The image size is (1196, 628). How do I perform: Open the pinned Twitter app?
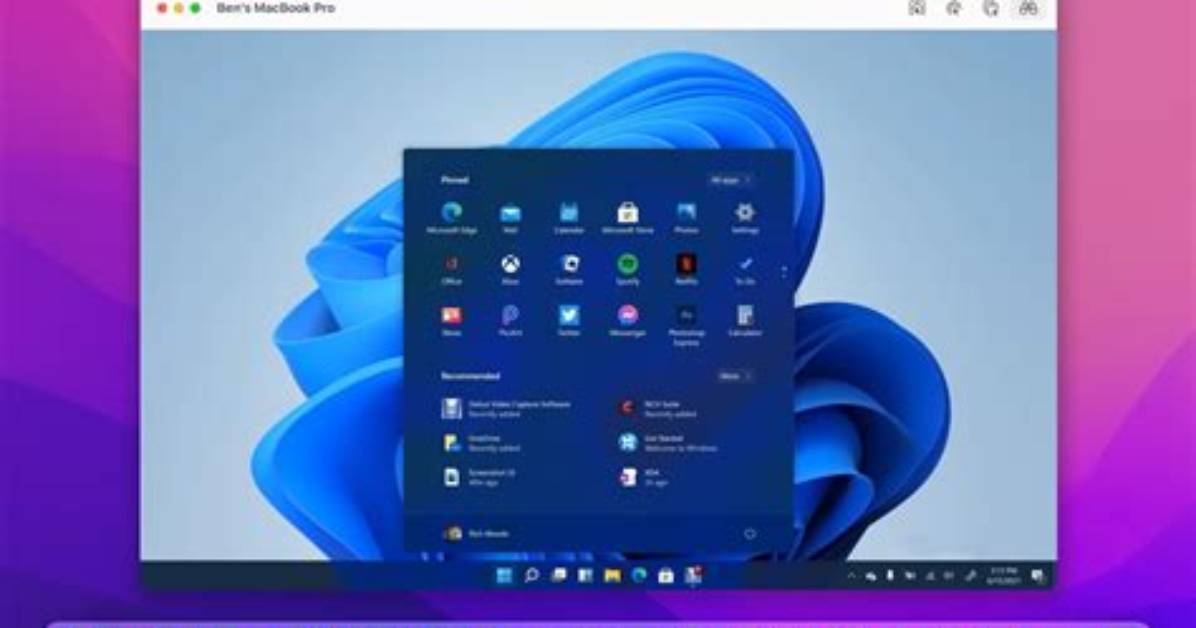[x=569, y=320]
